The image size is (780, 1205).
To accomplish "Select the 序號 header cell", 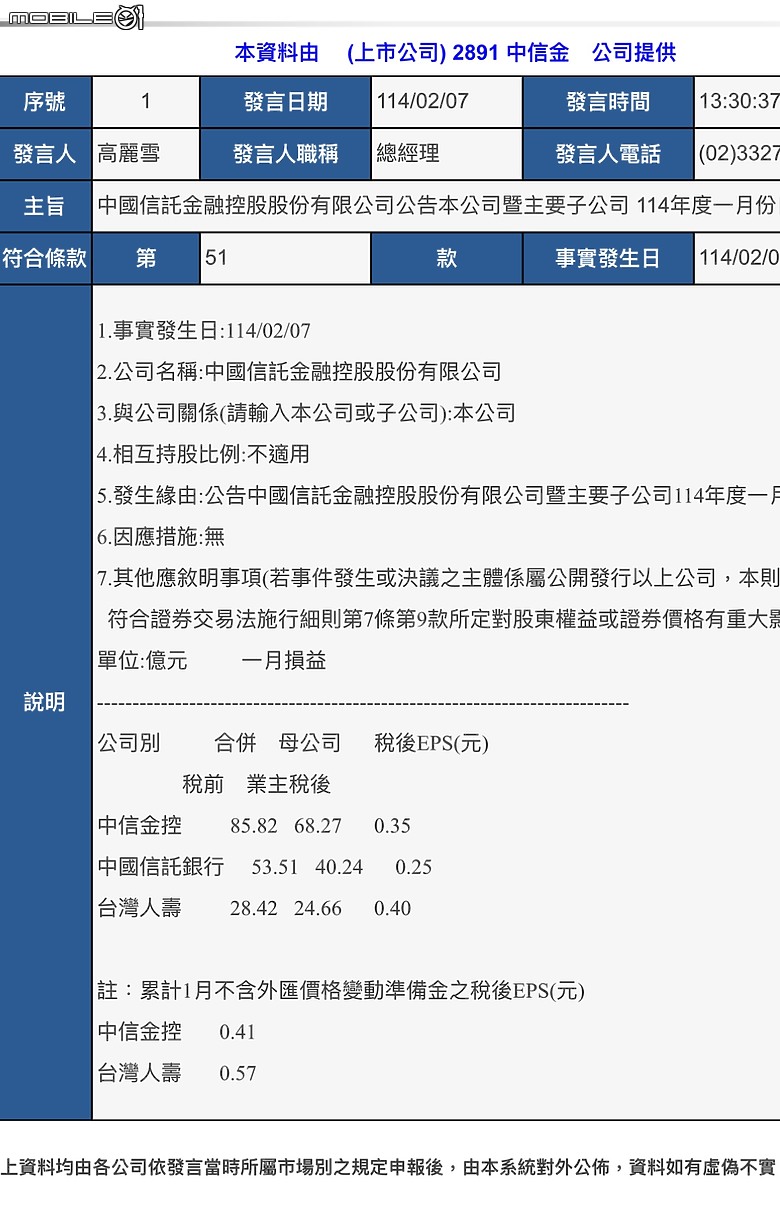I will click(x=45, y=102).
